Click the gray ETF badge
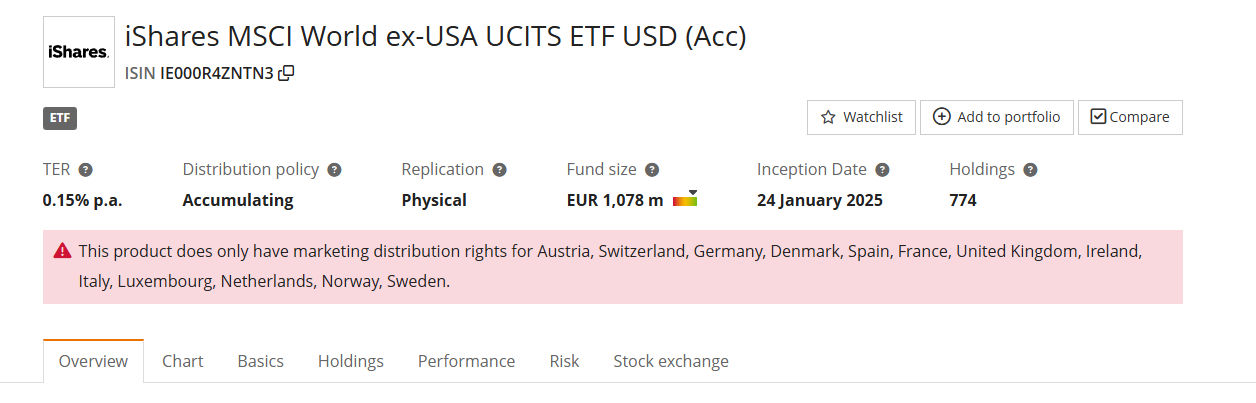This screenshot has height=403, width=1256. click(60, 118)
